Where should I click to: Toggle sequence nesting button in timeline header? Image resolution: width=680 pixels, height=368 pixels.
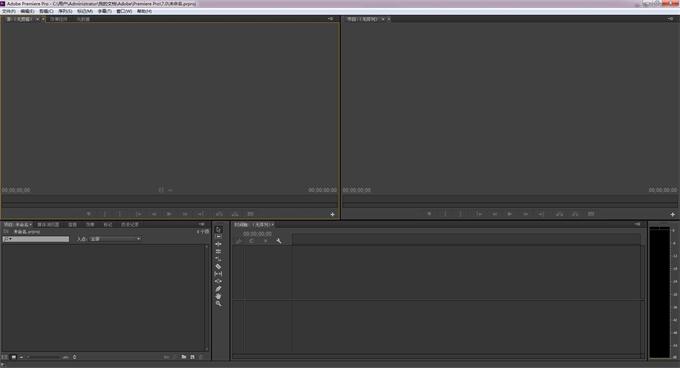pos(239,241)
